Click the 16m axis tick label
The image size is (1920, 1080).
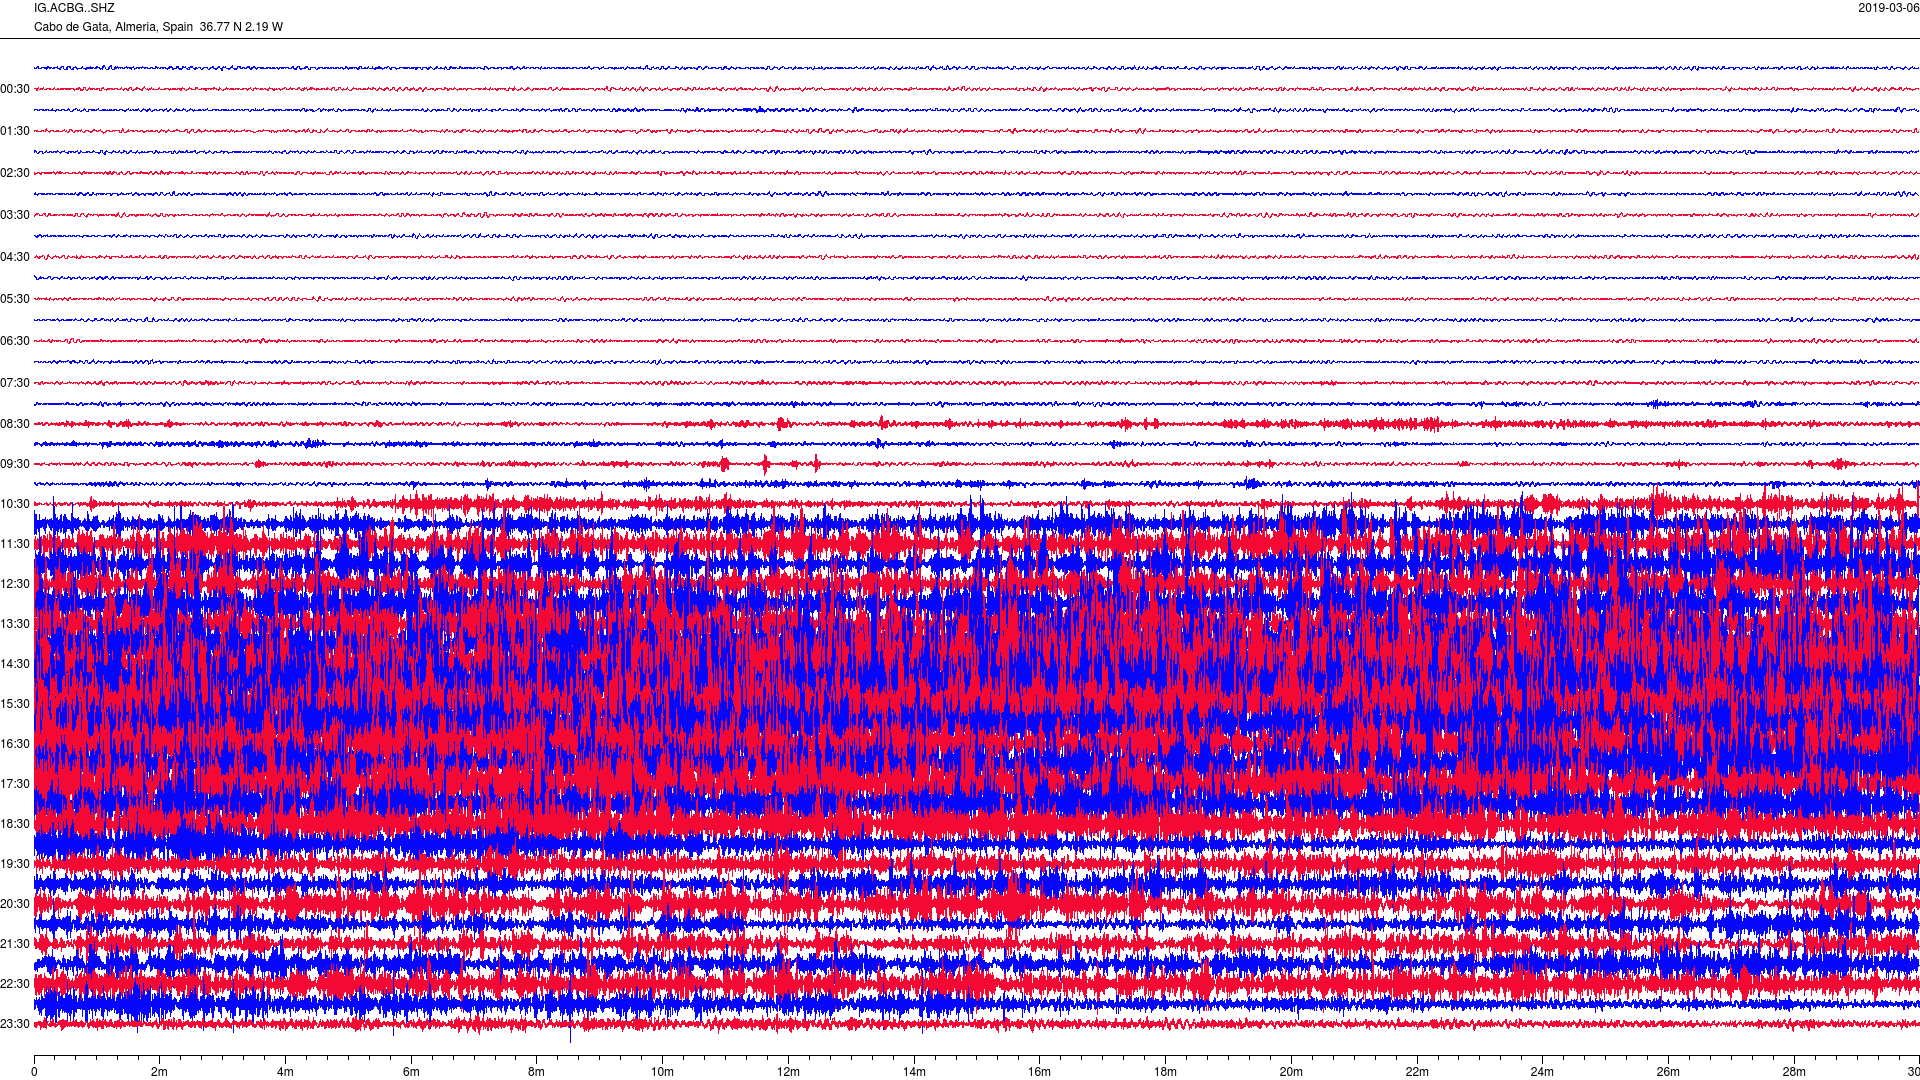tap(1040, 1072)
